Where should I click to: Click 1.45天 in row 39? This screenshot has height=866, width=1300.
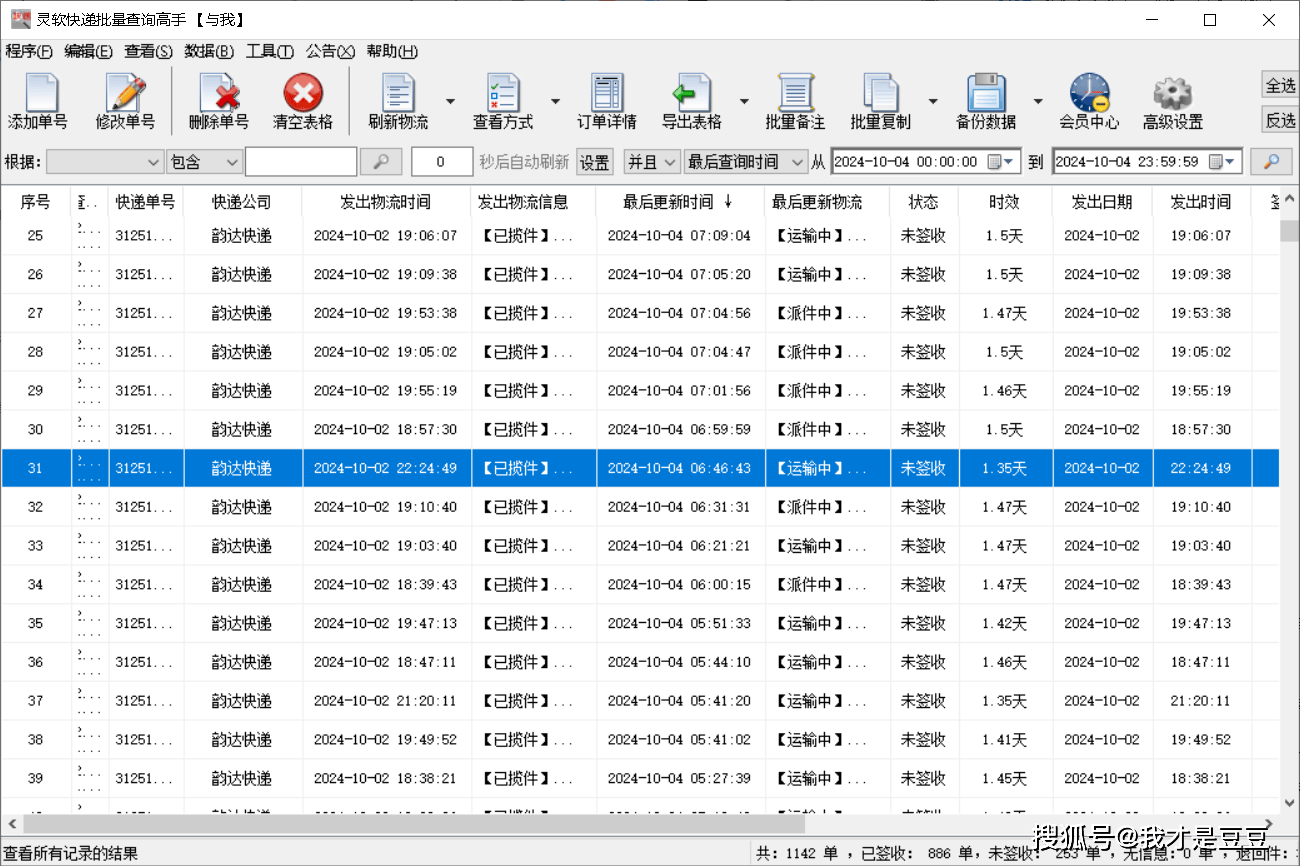coord(1004,779)
